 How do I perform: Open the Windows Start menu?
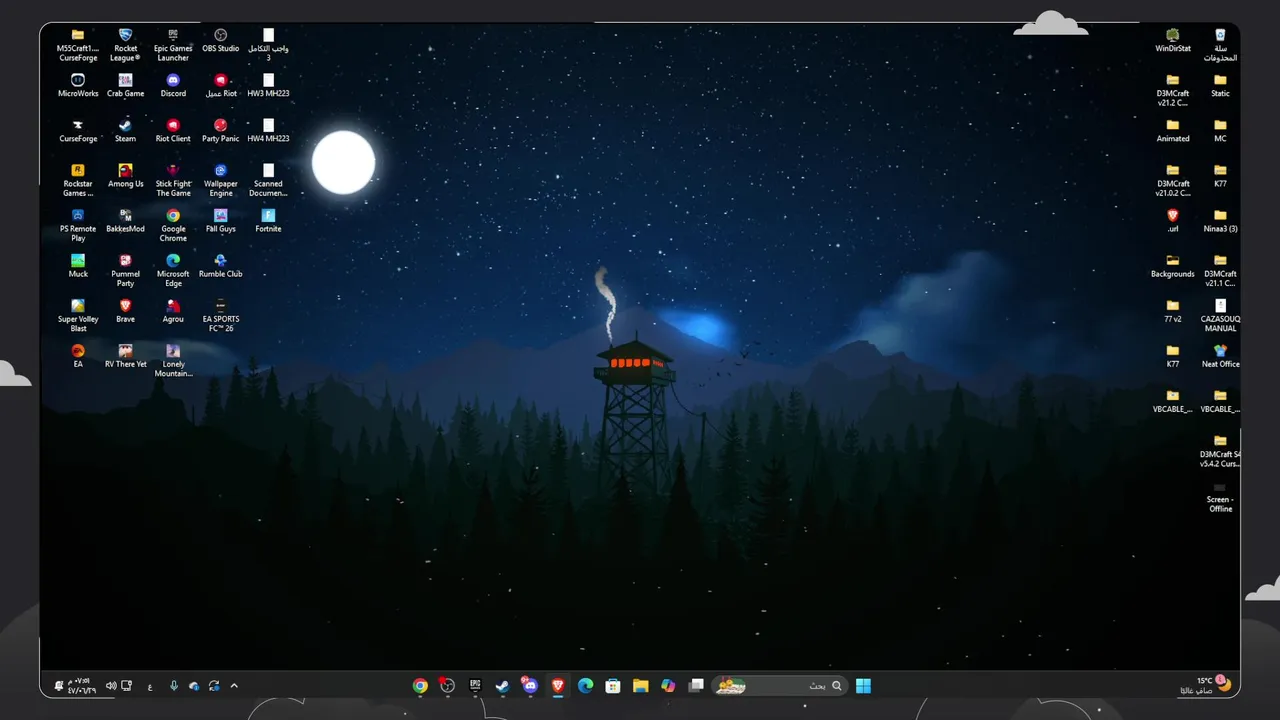click(x=863, y=686)
